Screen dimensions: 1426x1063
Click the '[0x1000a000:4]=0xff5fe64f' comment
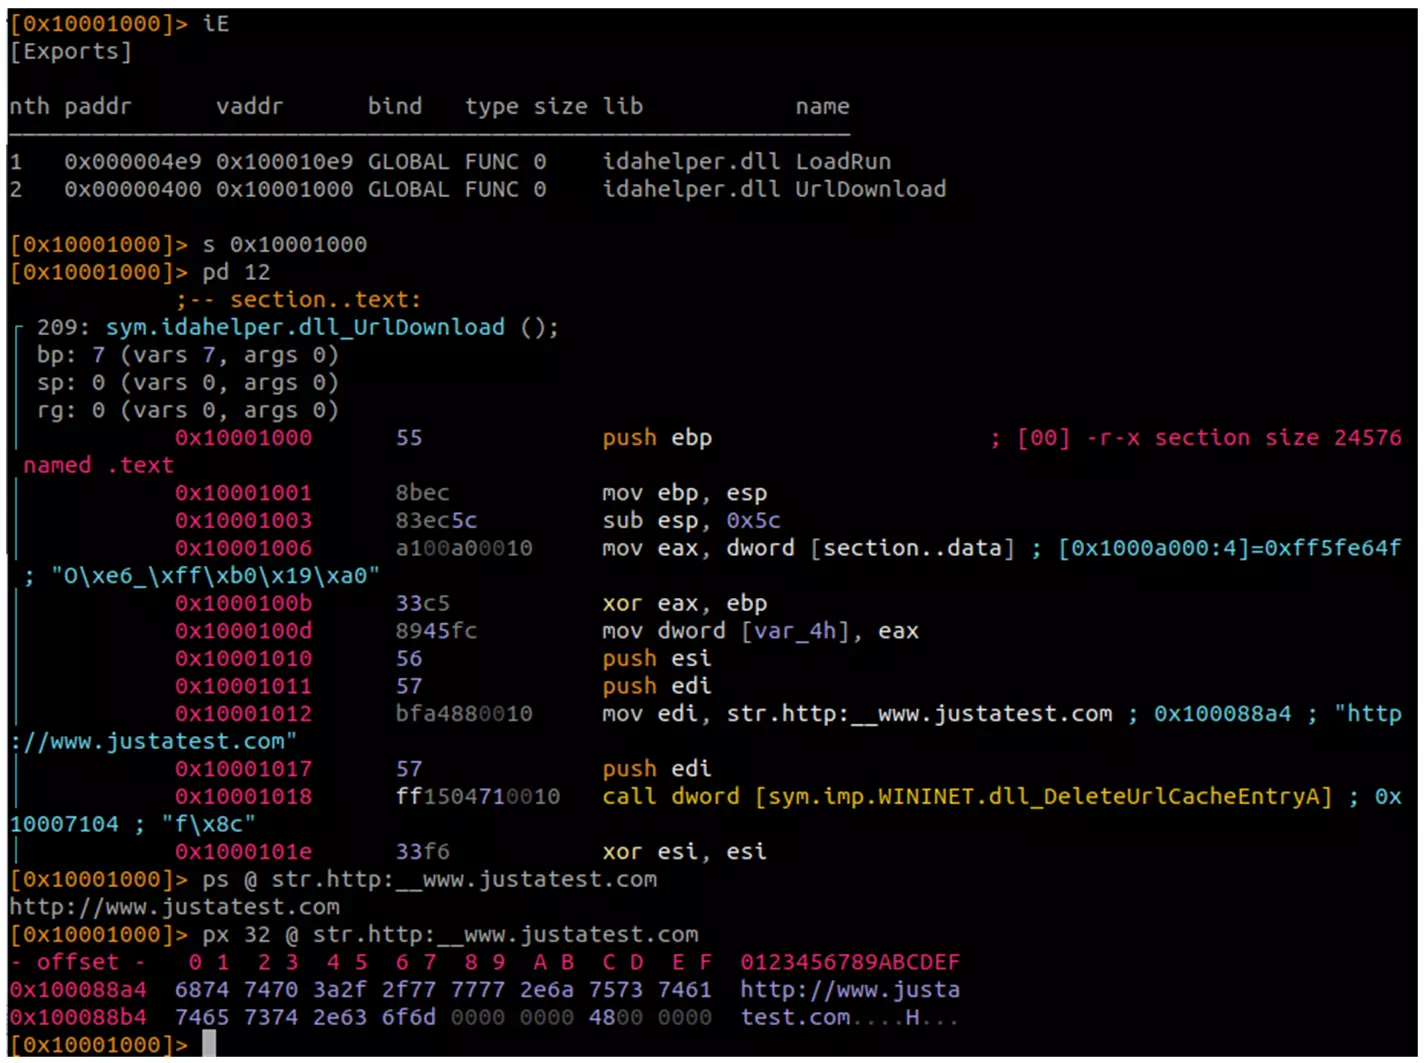pos(1230,548)
